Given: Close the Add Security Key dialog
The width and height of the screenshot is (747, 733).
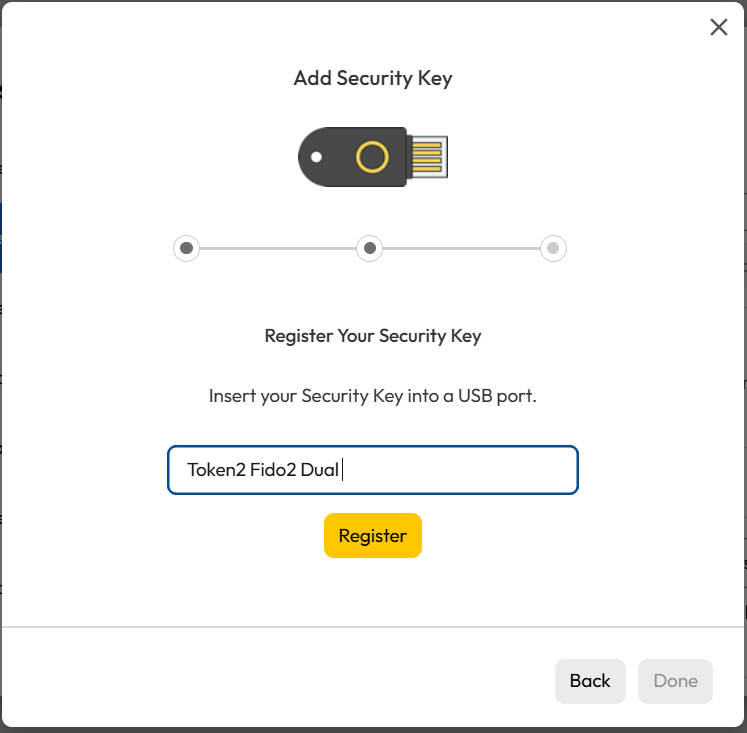Looking at the screenshot, I should tap(718, 27).
